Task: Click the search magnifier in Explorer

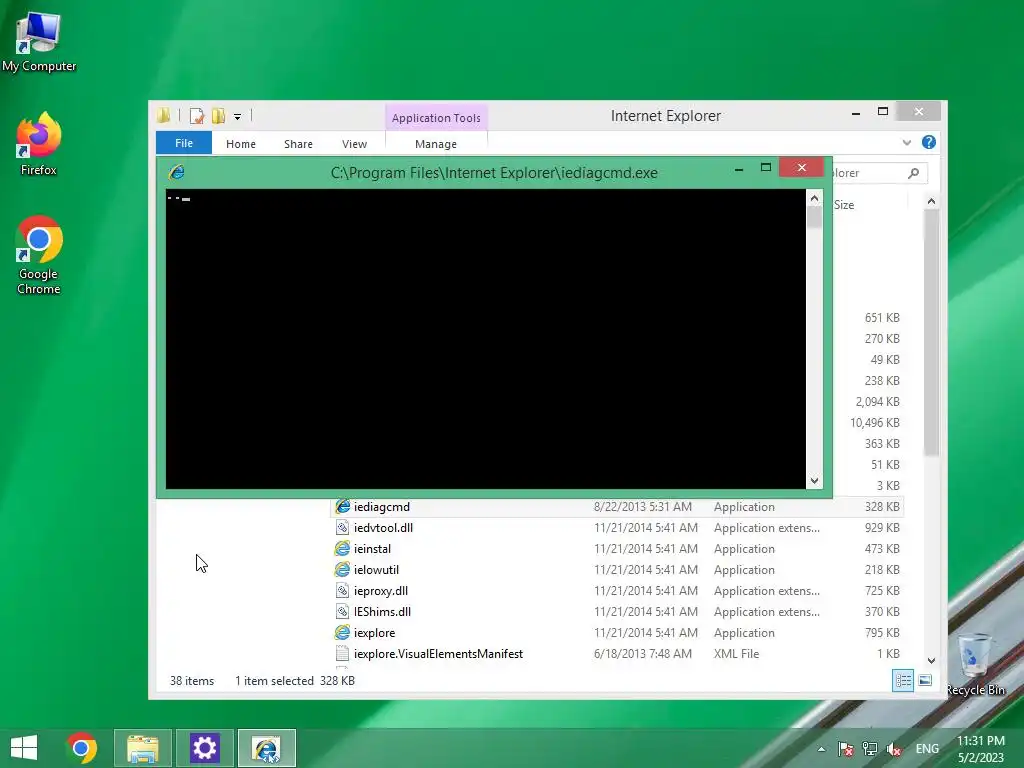Action: click(x=914, y=173)
